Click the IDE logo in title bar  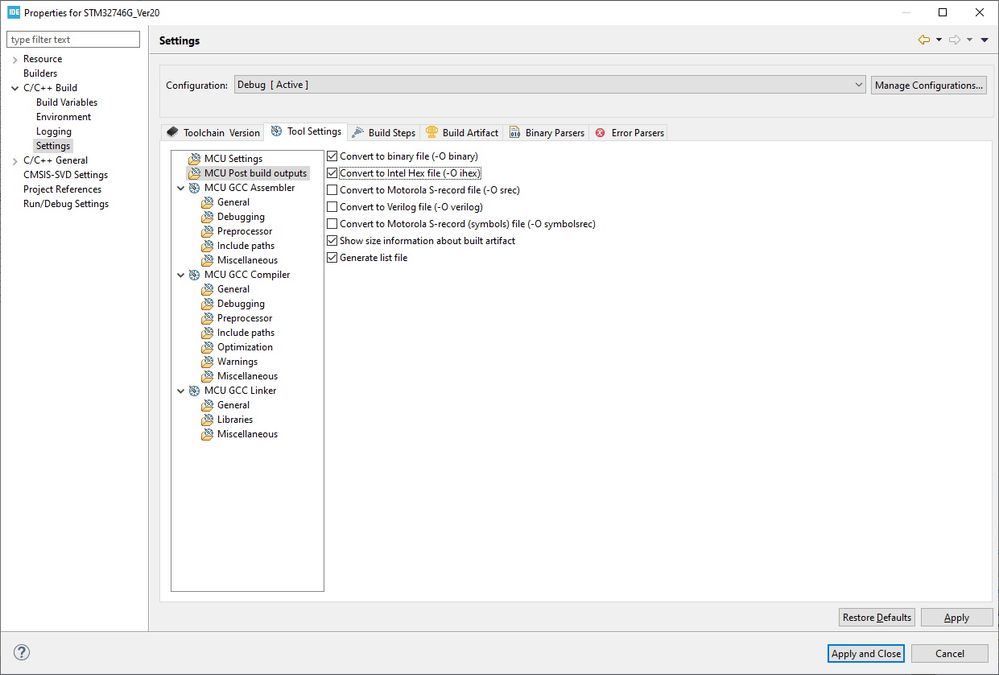coord(13,12)
